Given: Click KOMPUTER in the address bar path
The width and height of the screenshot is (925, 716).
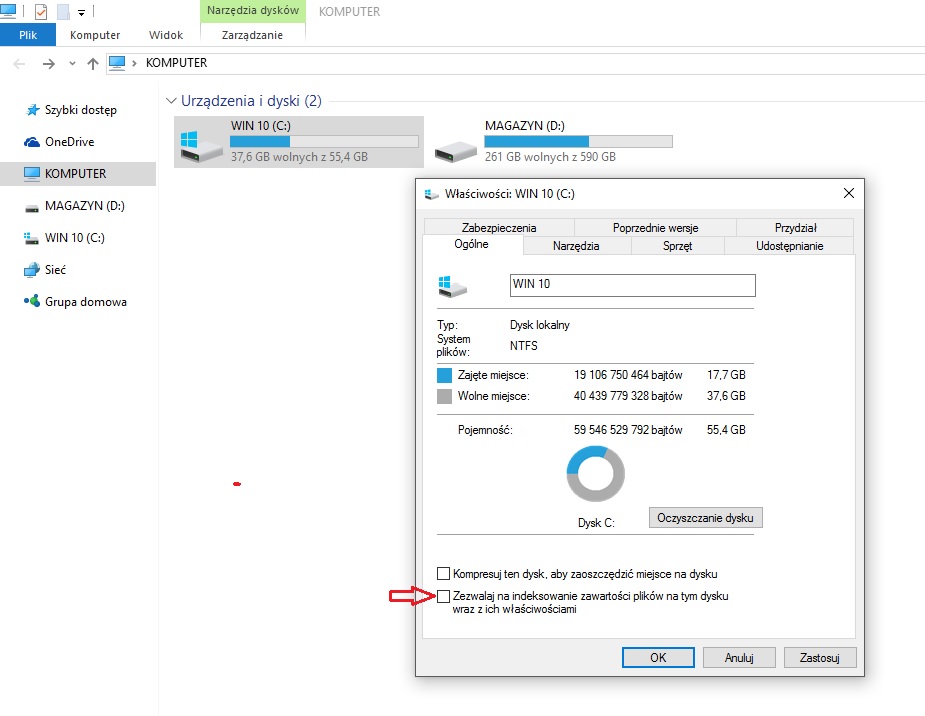Looking at the screenshot, I should coord(176,63).
